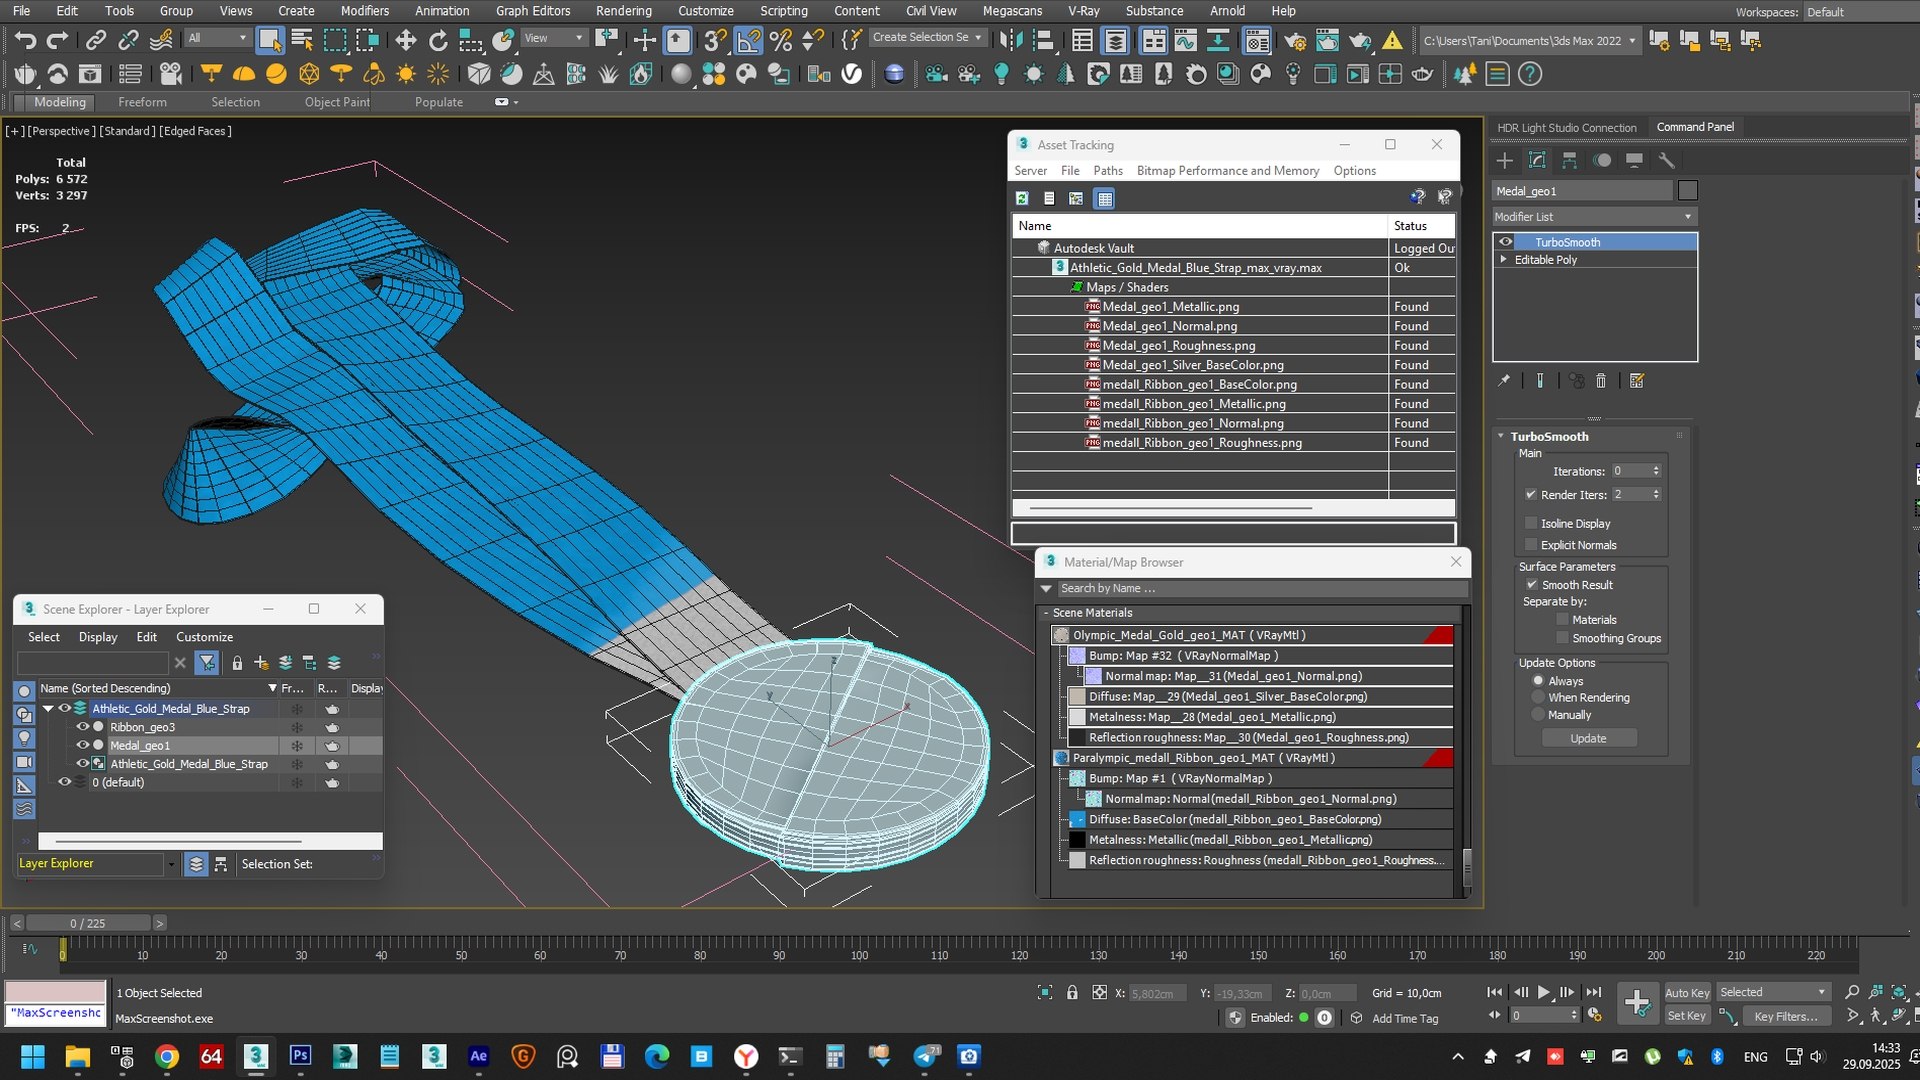This screenshot has height=1080, width=1920.
Task: Open the Create tab in Command Panel
Action: point(1504,160)
